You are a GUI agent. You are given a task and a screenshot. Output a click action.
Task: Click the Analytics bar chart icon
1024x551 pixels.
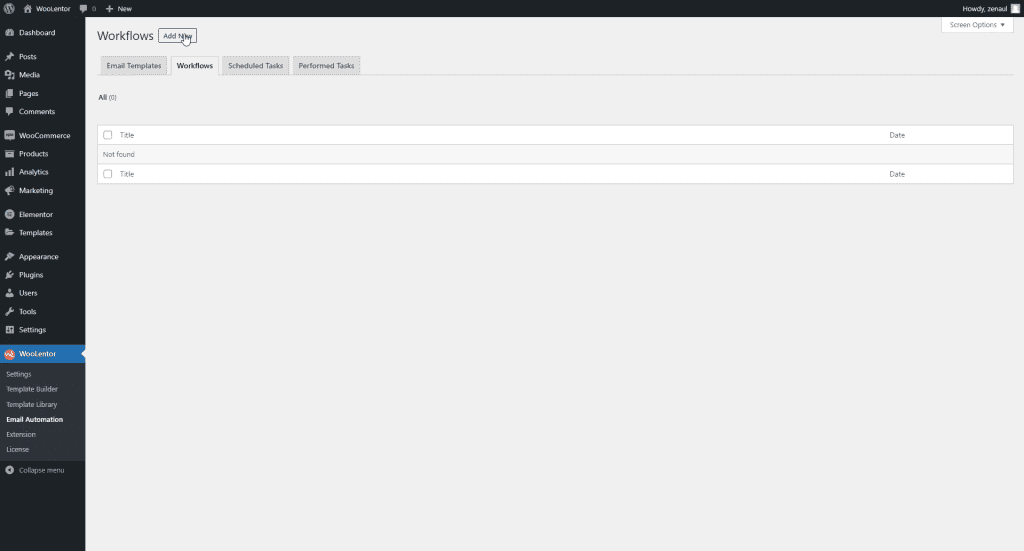click(x=9, y=172)
